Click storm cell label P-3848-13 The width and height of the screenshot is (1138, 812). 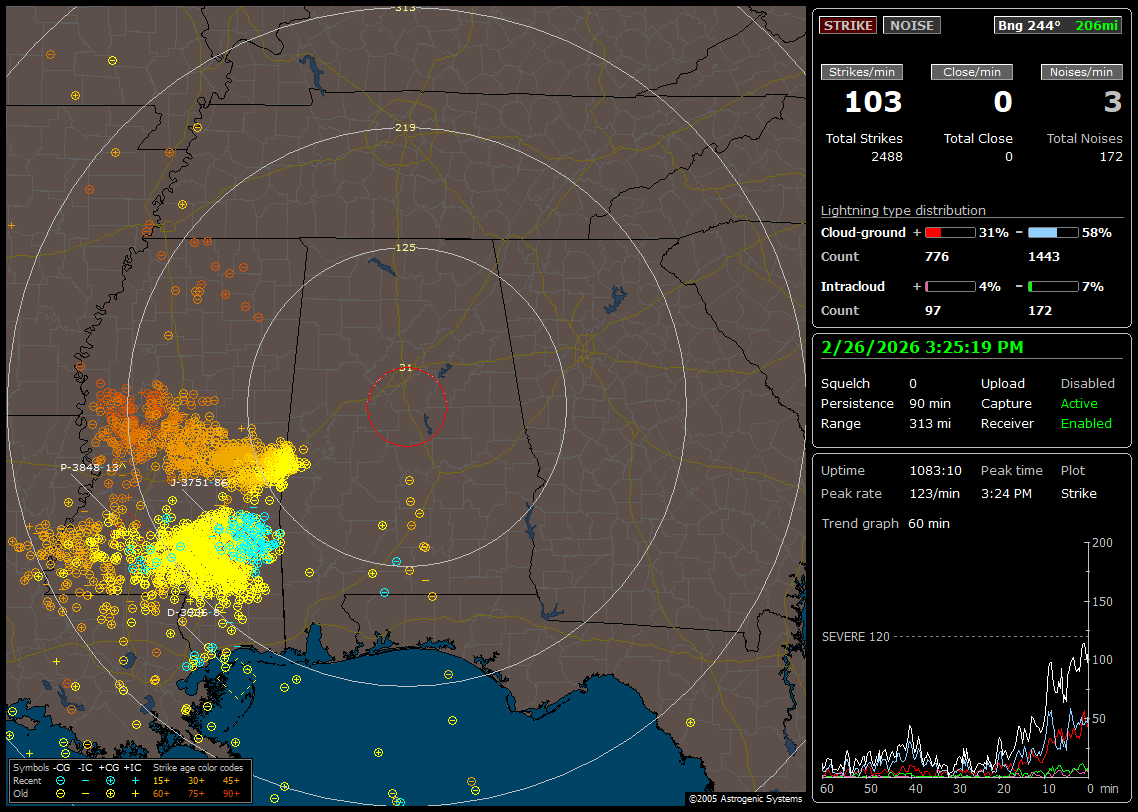[x=89, y=467]
